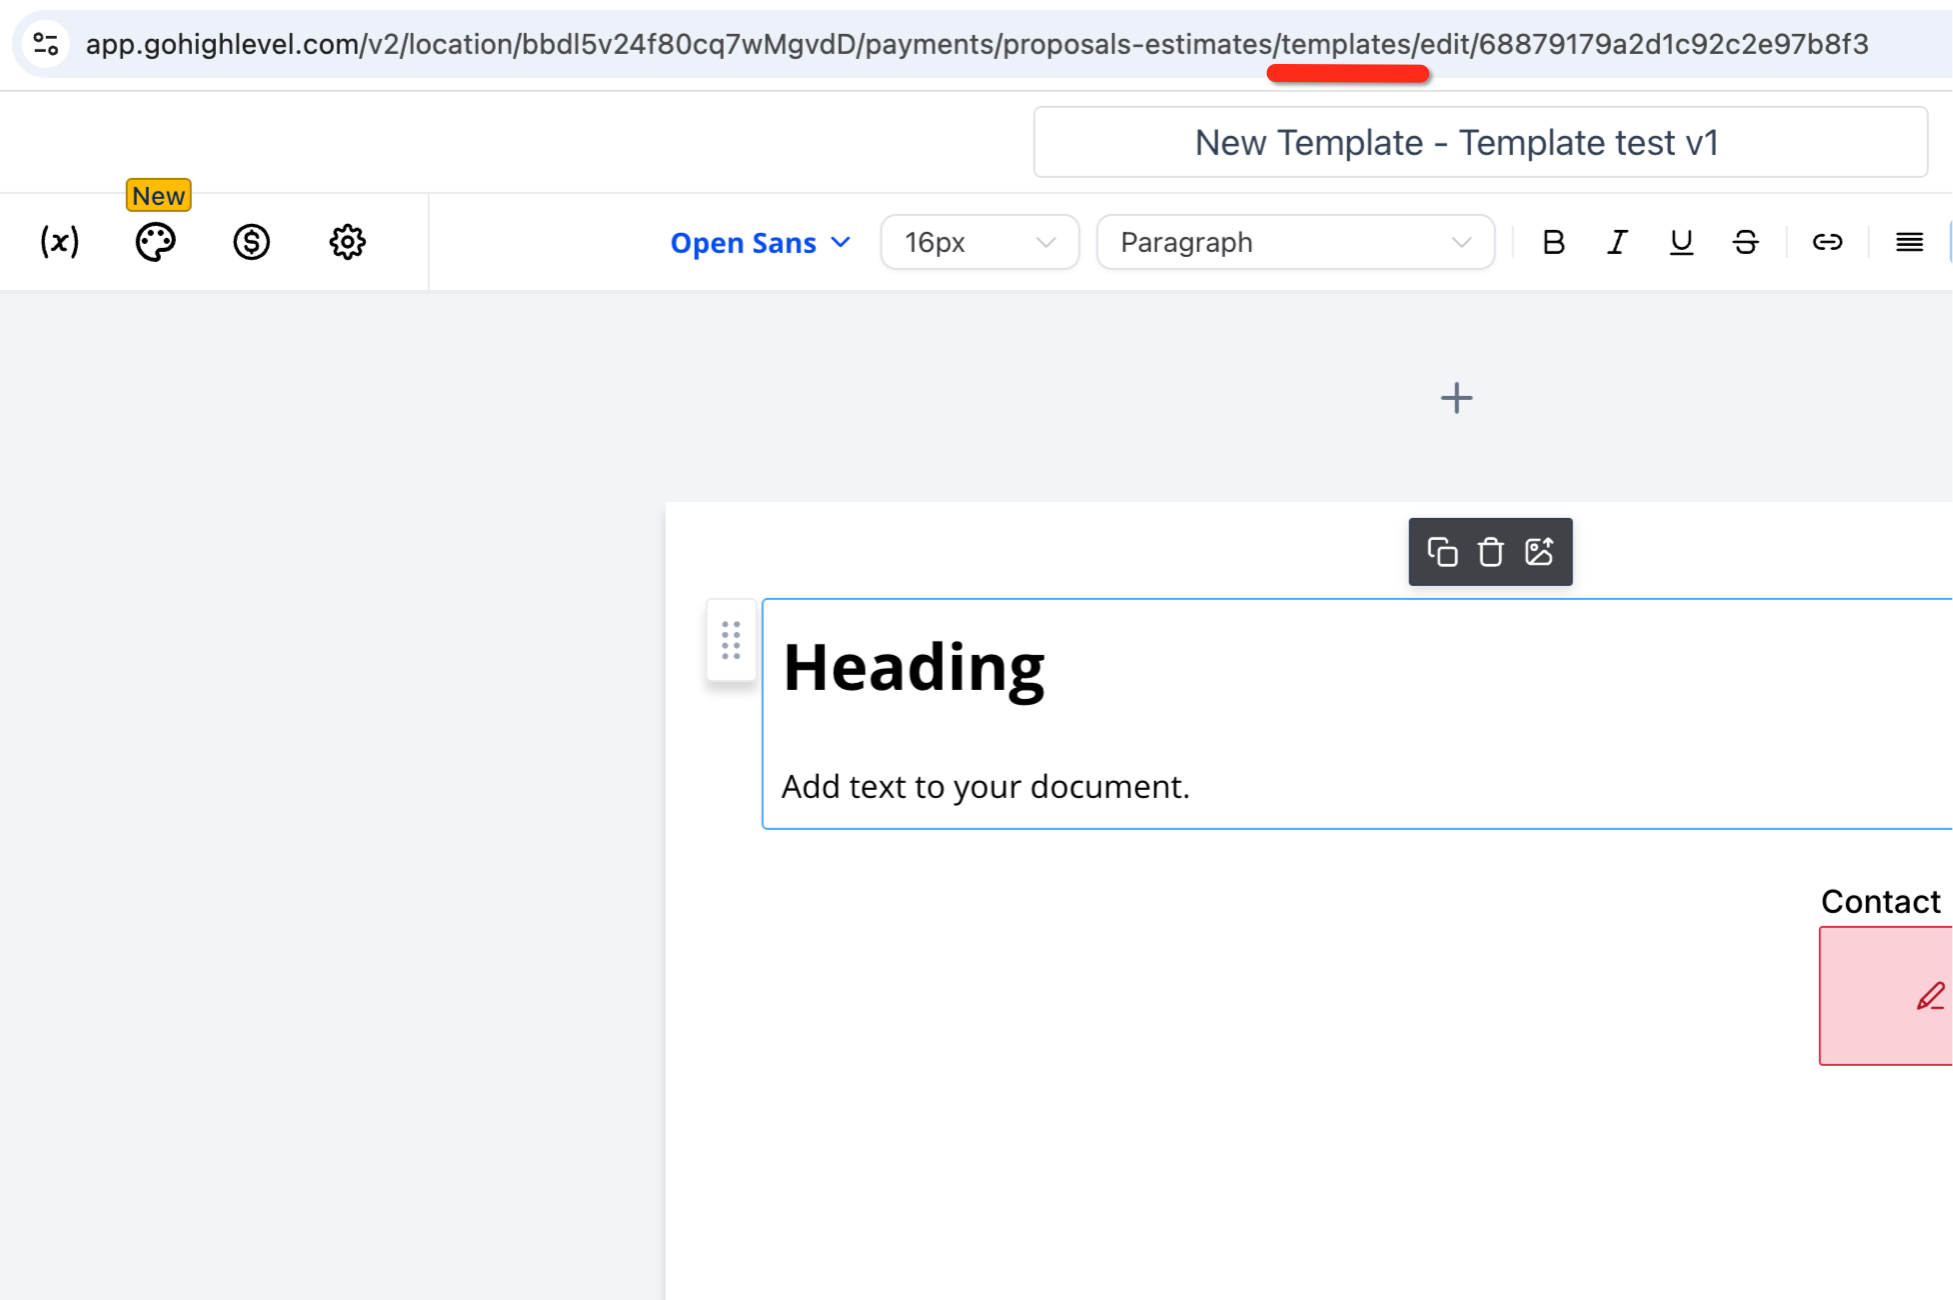Click the image upload icon in block toolbar
Screen dimensions: 1953x1300
(x=1539, y=552)
